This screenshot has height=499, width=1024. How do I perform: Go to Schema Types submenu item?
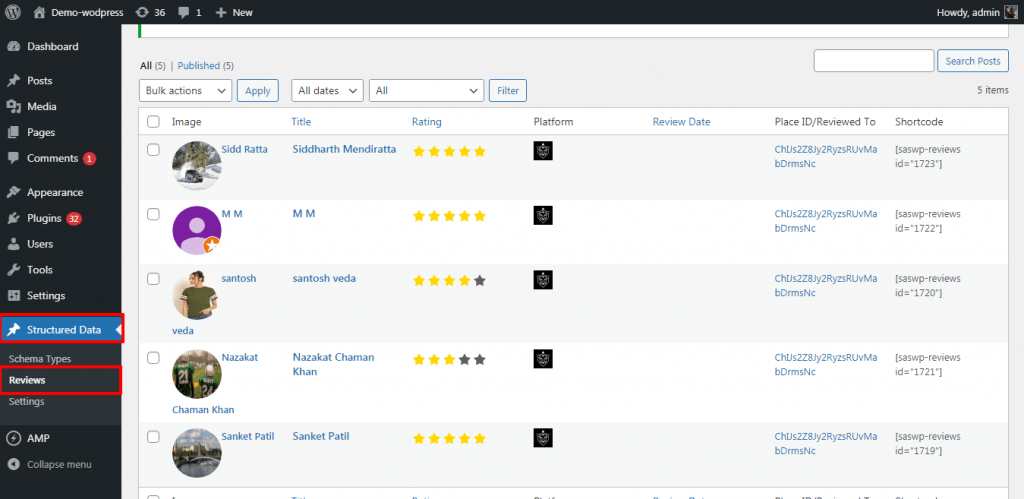click(40, 359)
